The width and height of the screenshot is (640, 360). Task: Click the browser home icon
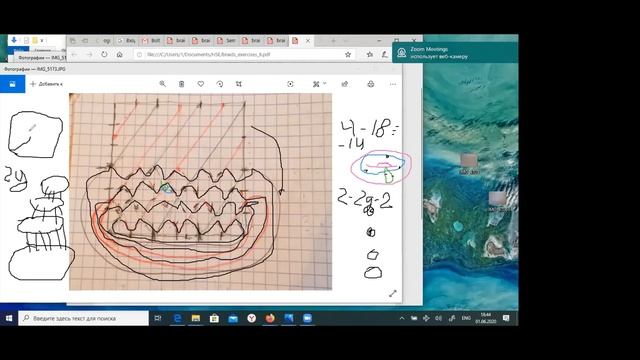[x=120, y=54]
